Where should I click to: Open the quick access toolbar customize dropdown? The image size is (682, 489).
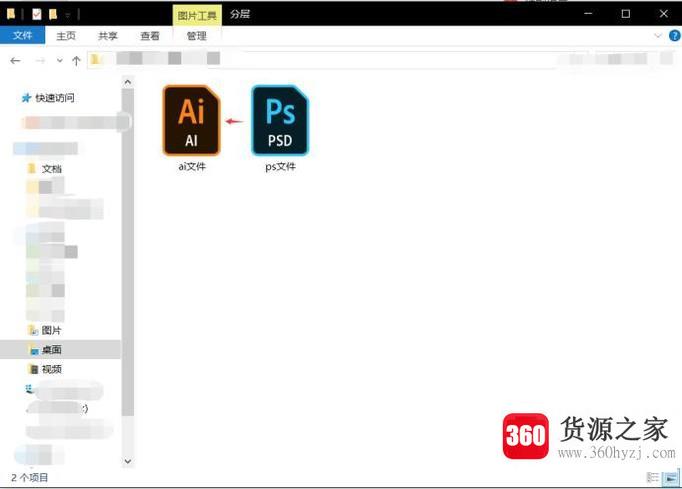pyautogui.click(x=68, y=15)
